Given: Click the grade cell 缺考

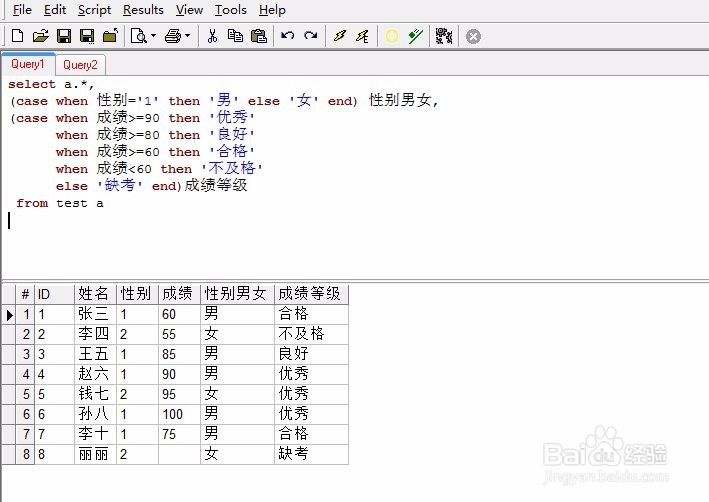Looking at the screenshot, I should tap(311, 454).
